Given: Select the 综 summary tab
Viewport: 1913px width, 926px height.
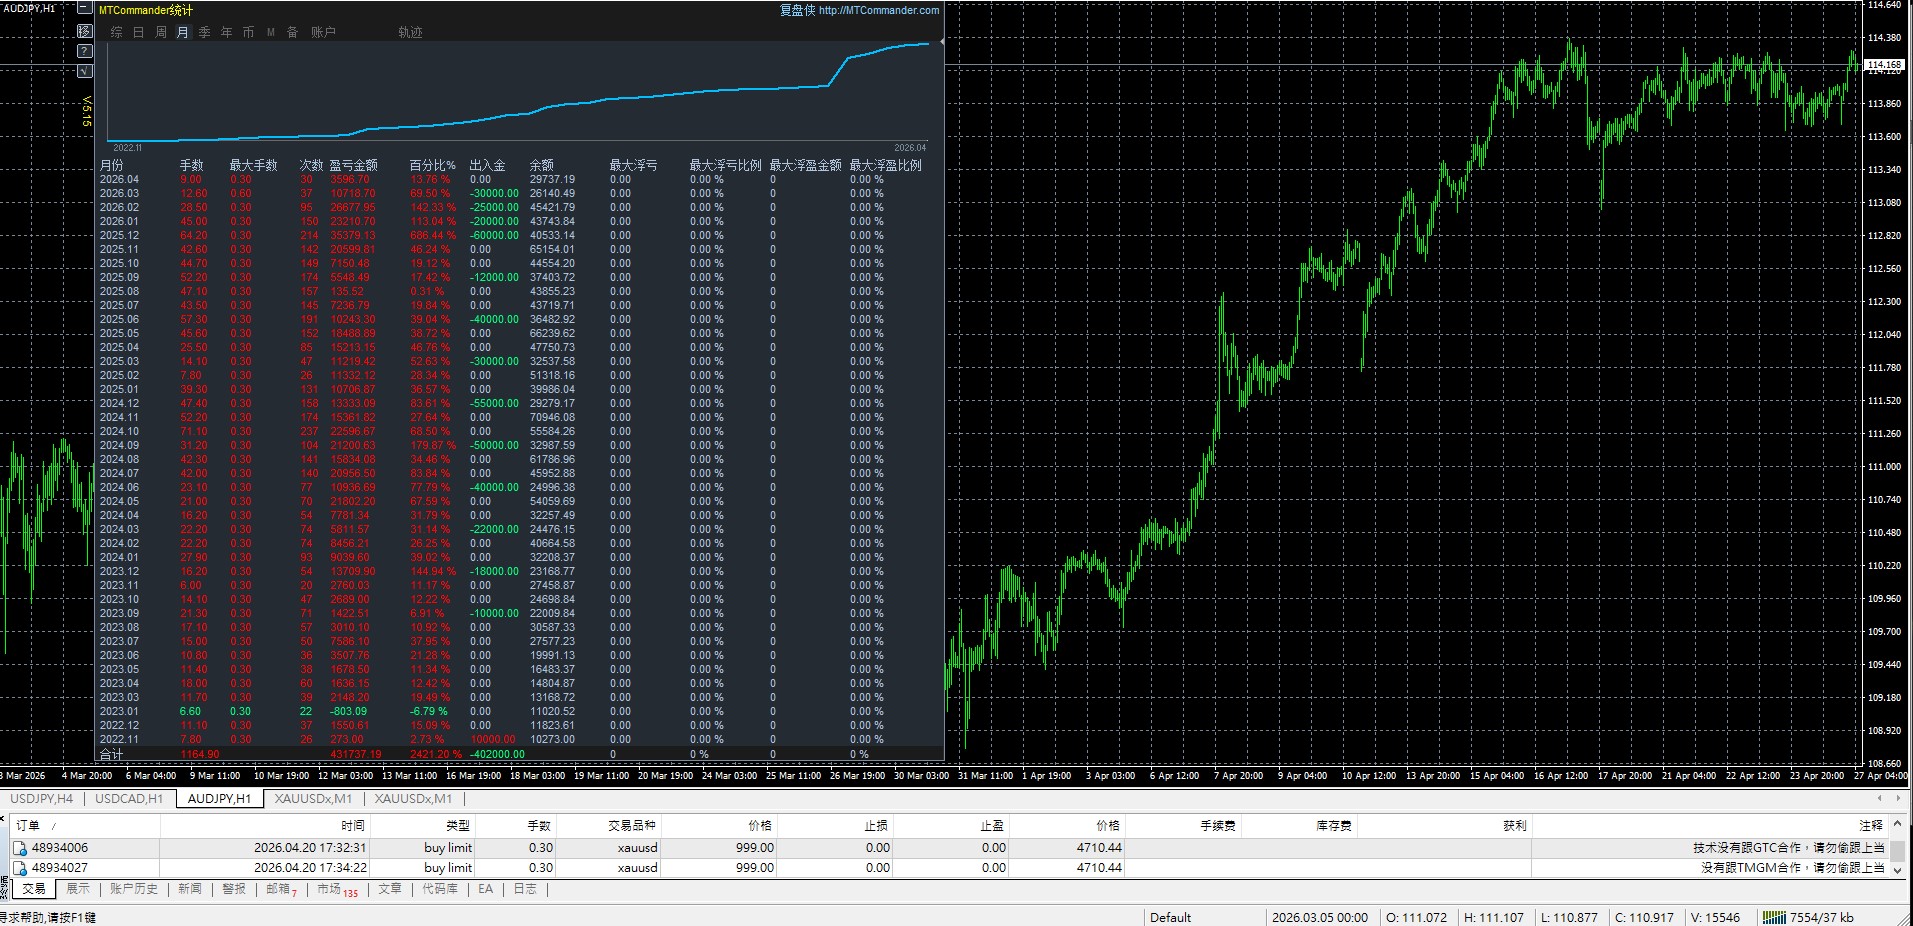Looking at the screenshot, I should click(x=116, y=32).
